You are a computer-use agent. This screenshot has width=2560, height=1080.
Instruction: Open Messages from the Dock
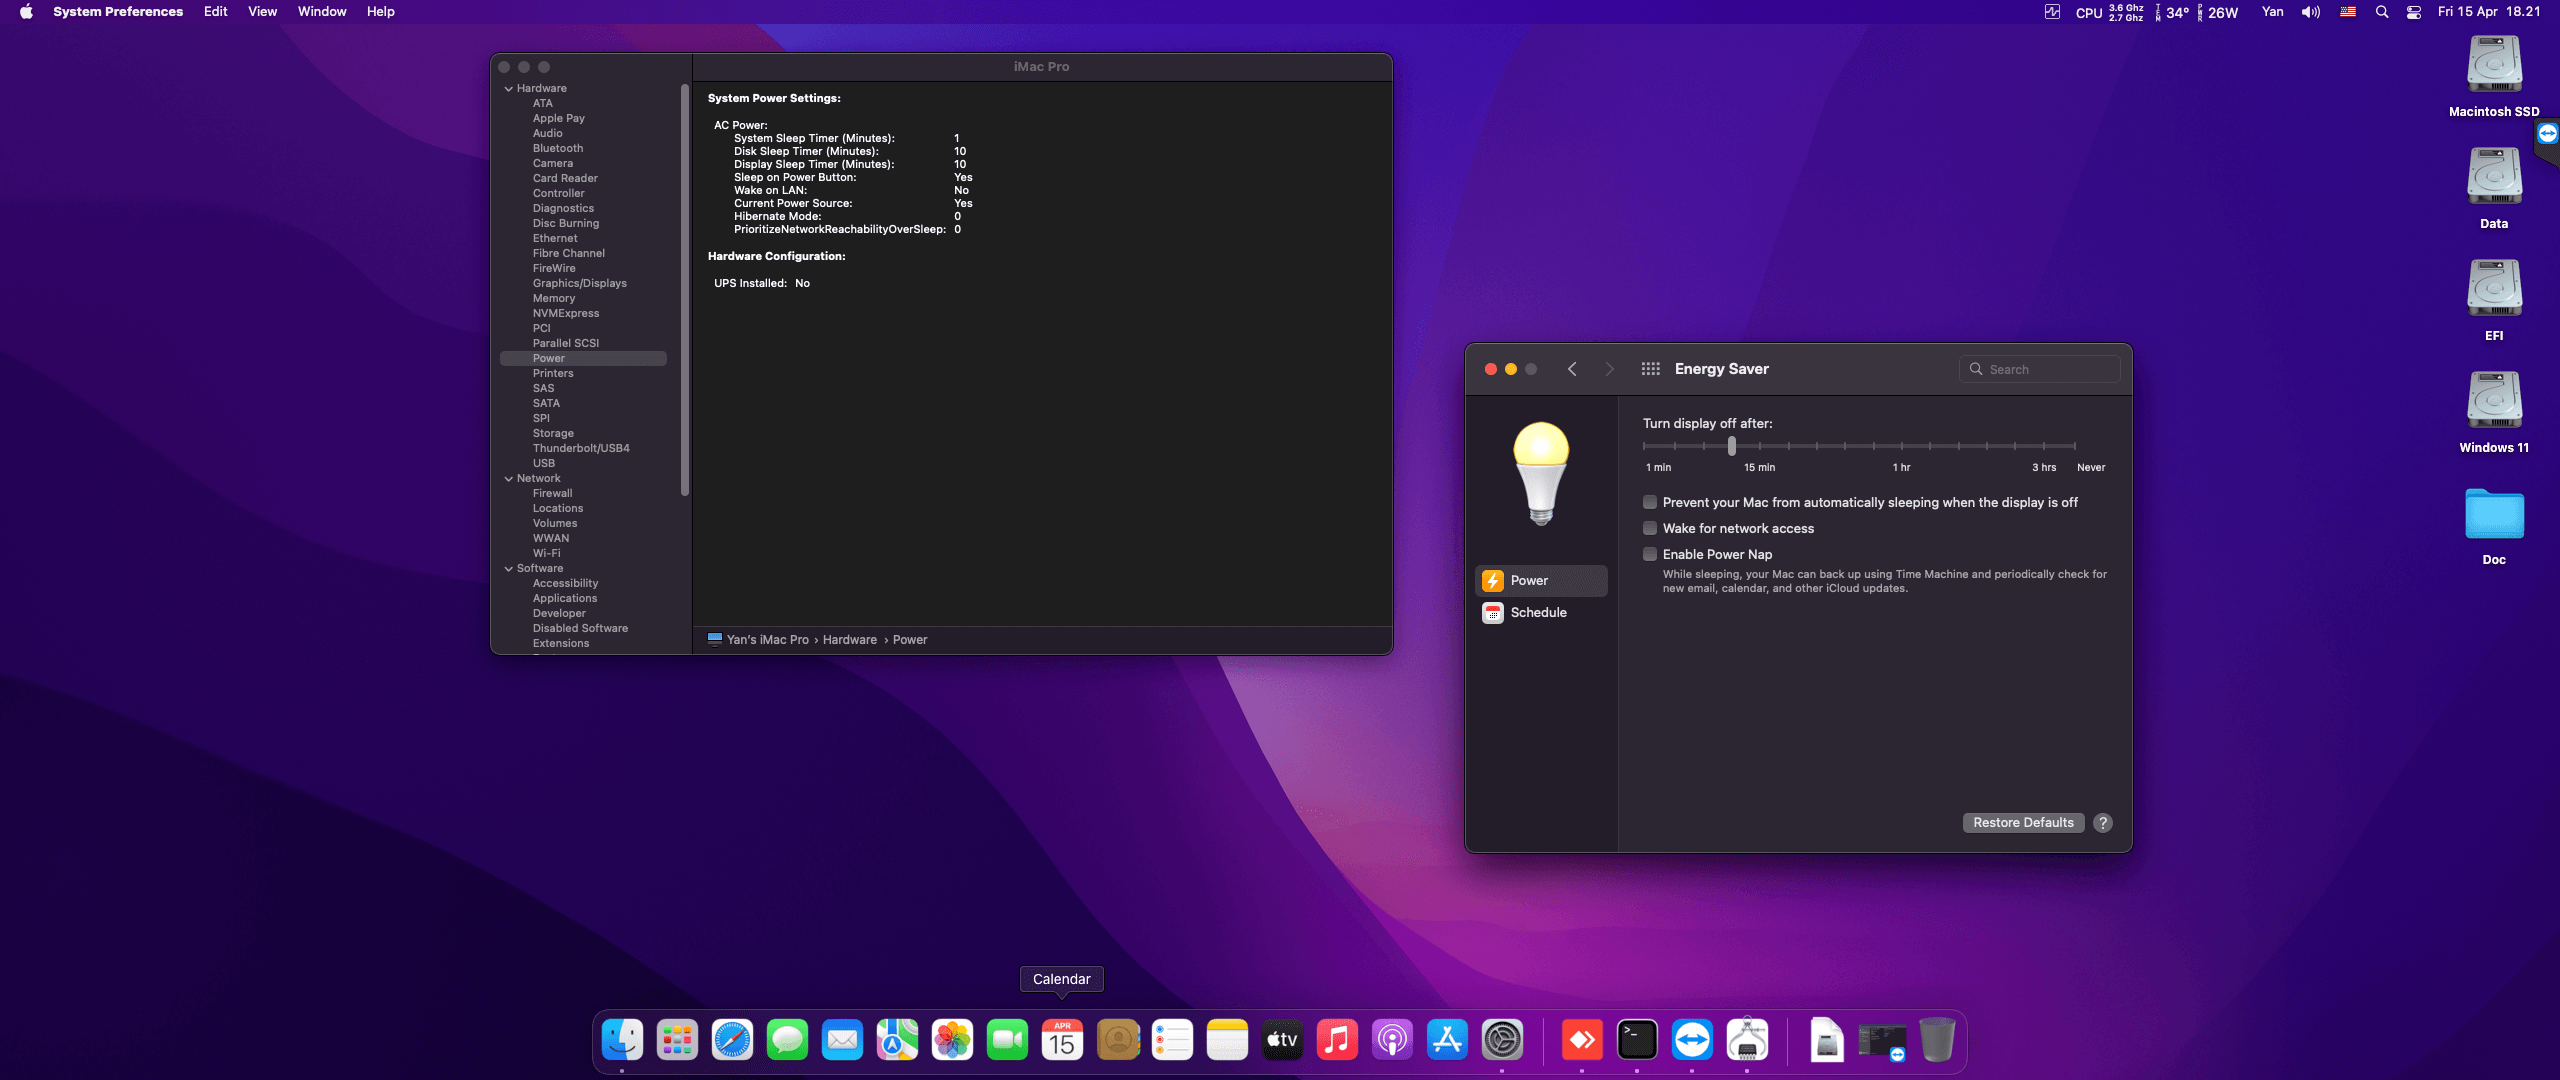(787, 1040)
